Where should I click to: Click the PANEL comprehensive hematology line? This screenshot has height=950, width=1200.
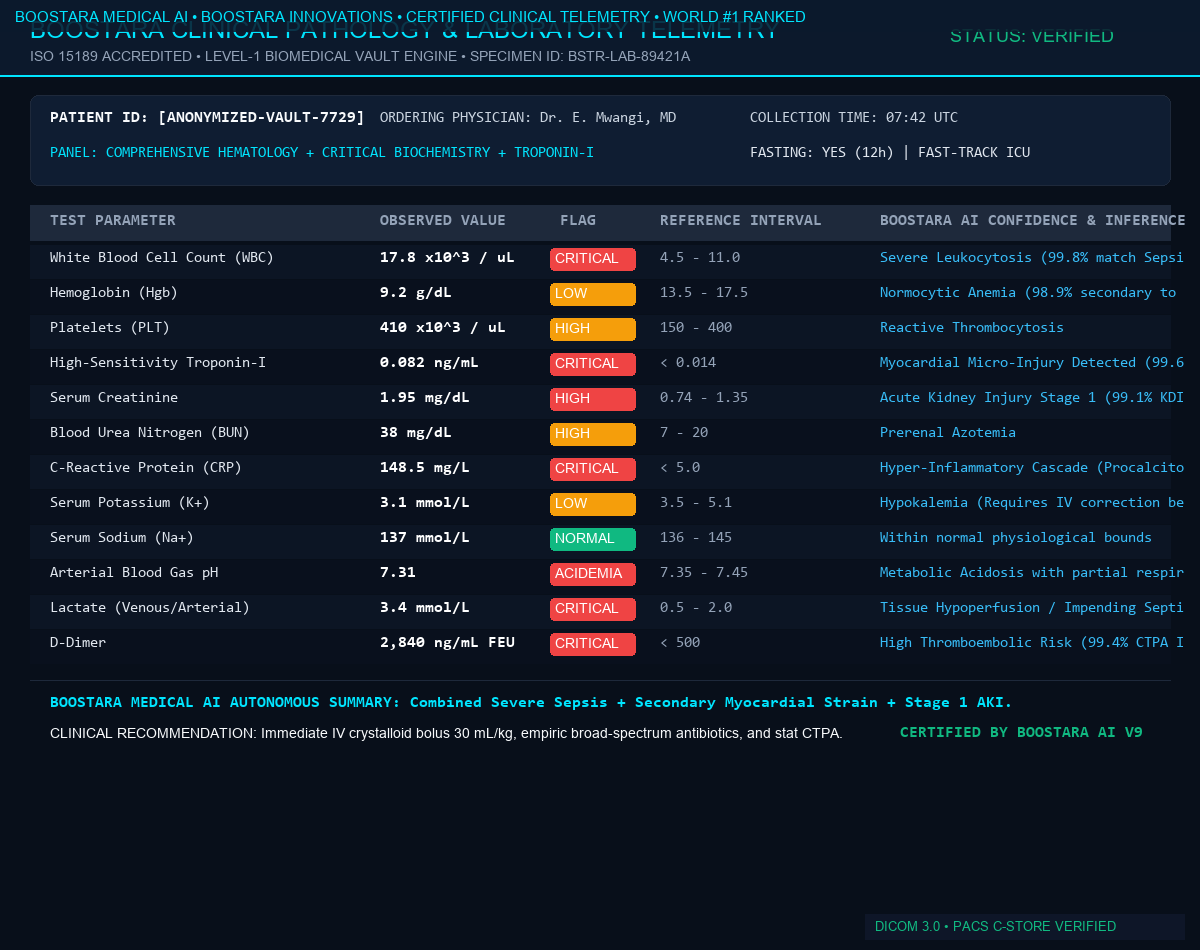point(322,152)
